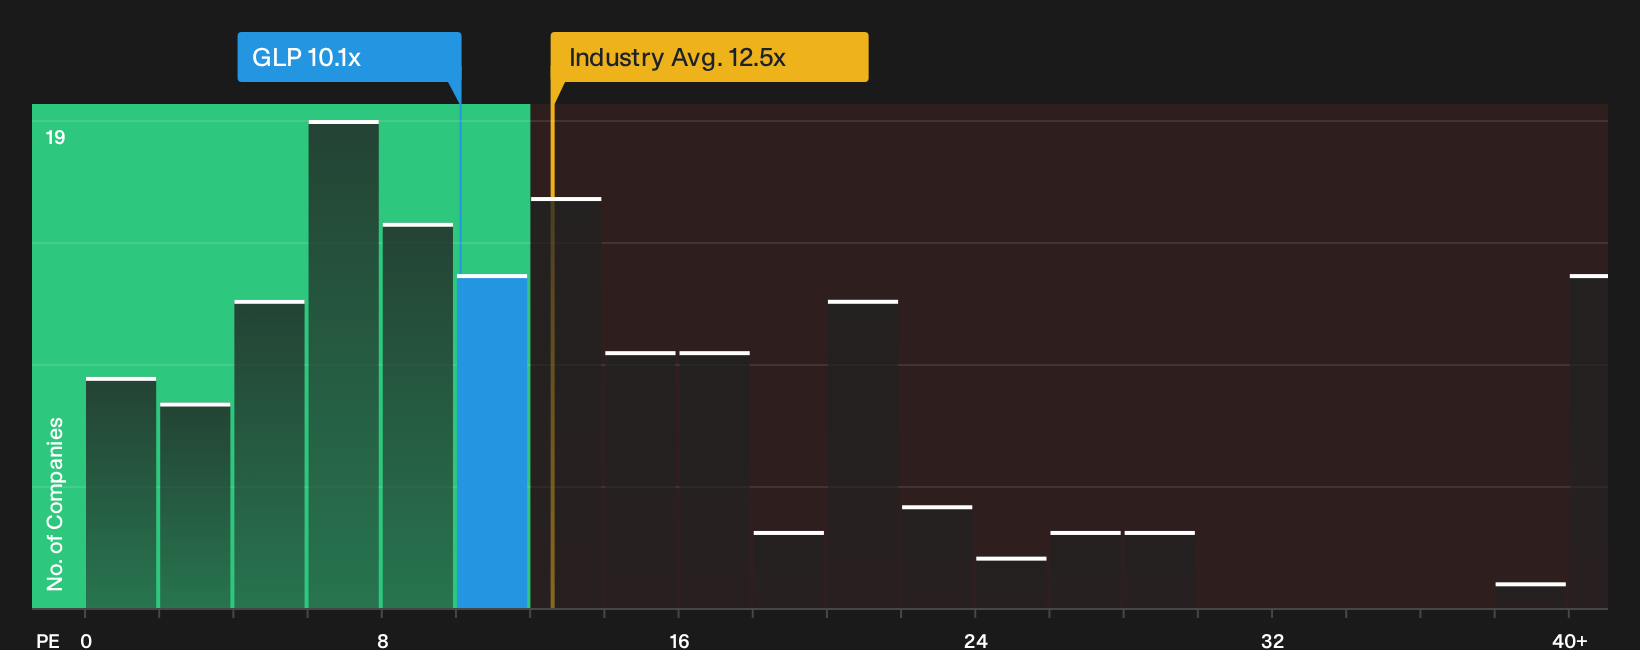Click the bar for PE 26 to 28
This screenshot has height=650, width=1640.
coord(1085,570)
